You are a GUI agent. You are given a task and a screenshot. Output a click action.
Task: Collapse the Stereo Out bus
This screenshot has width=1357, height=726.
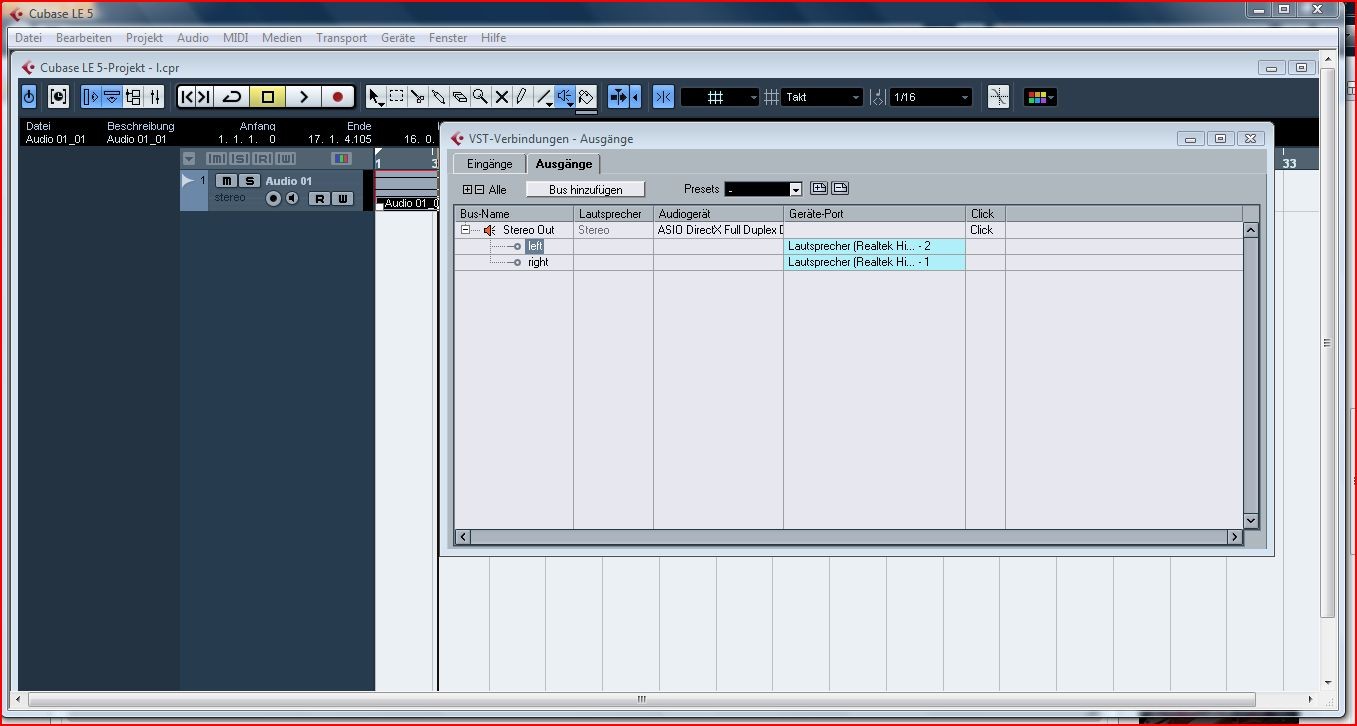point(465,230)
